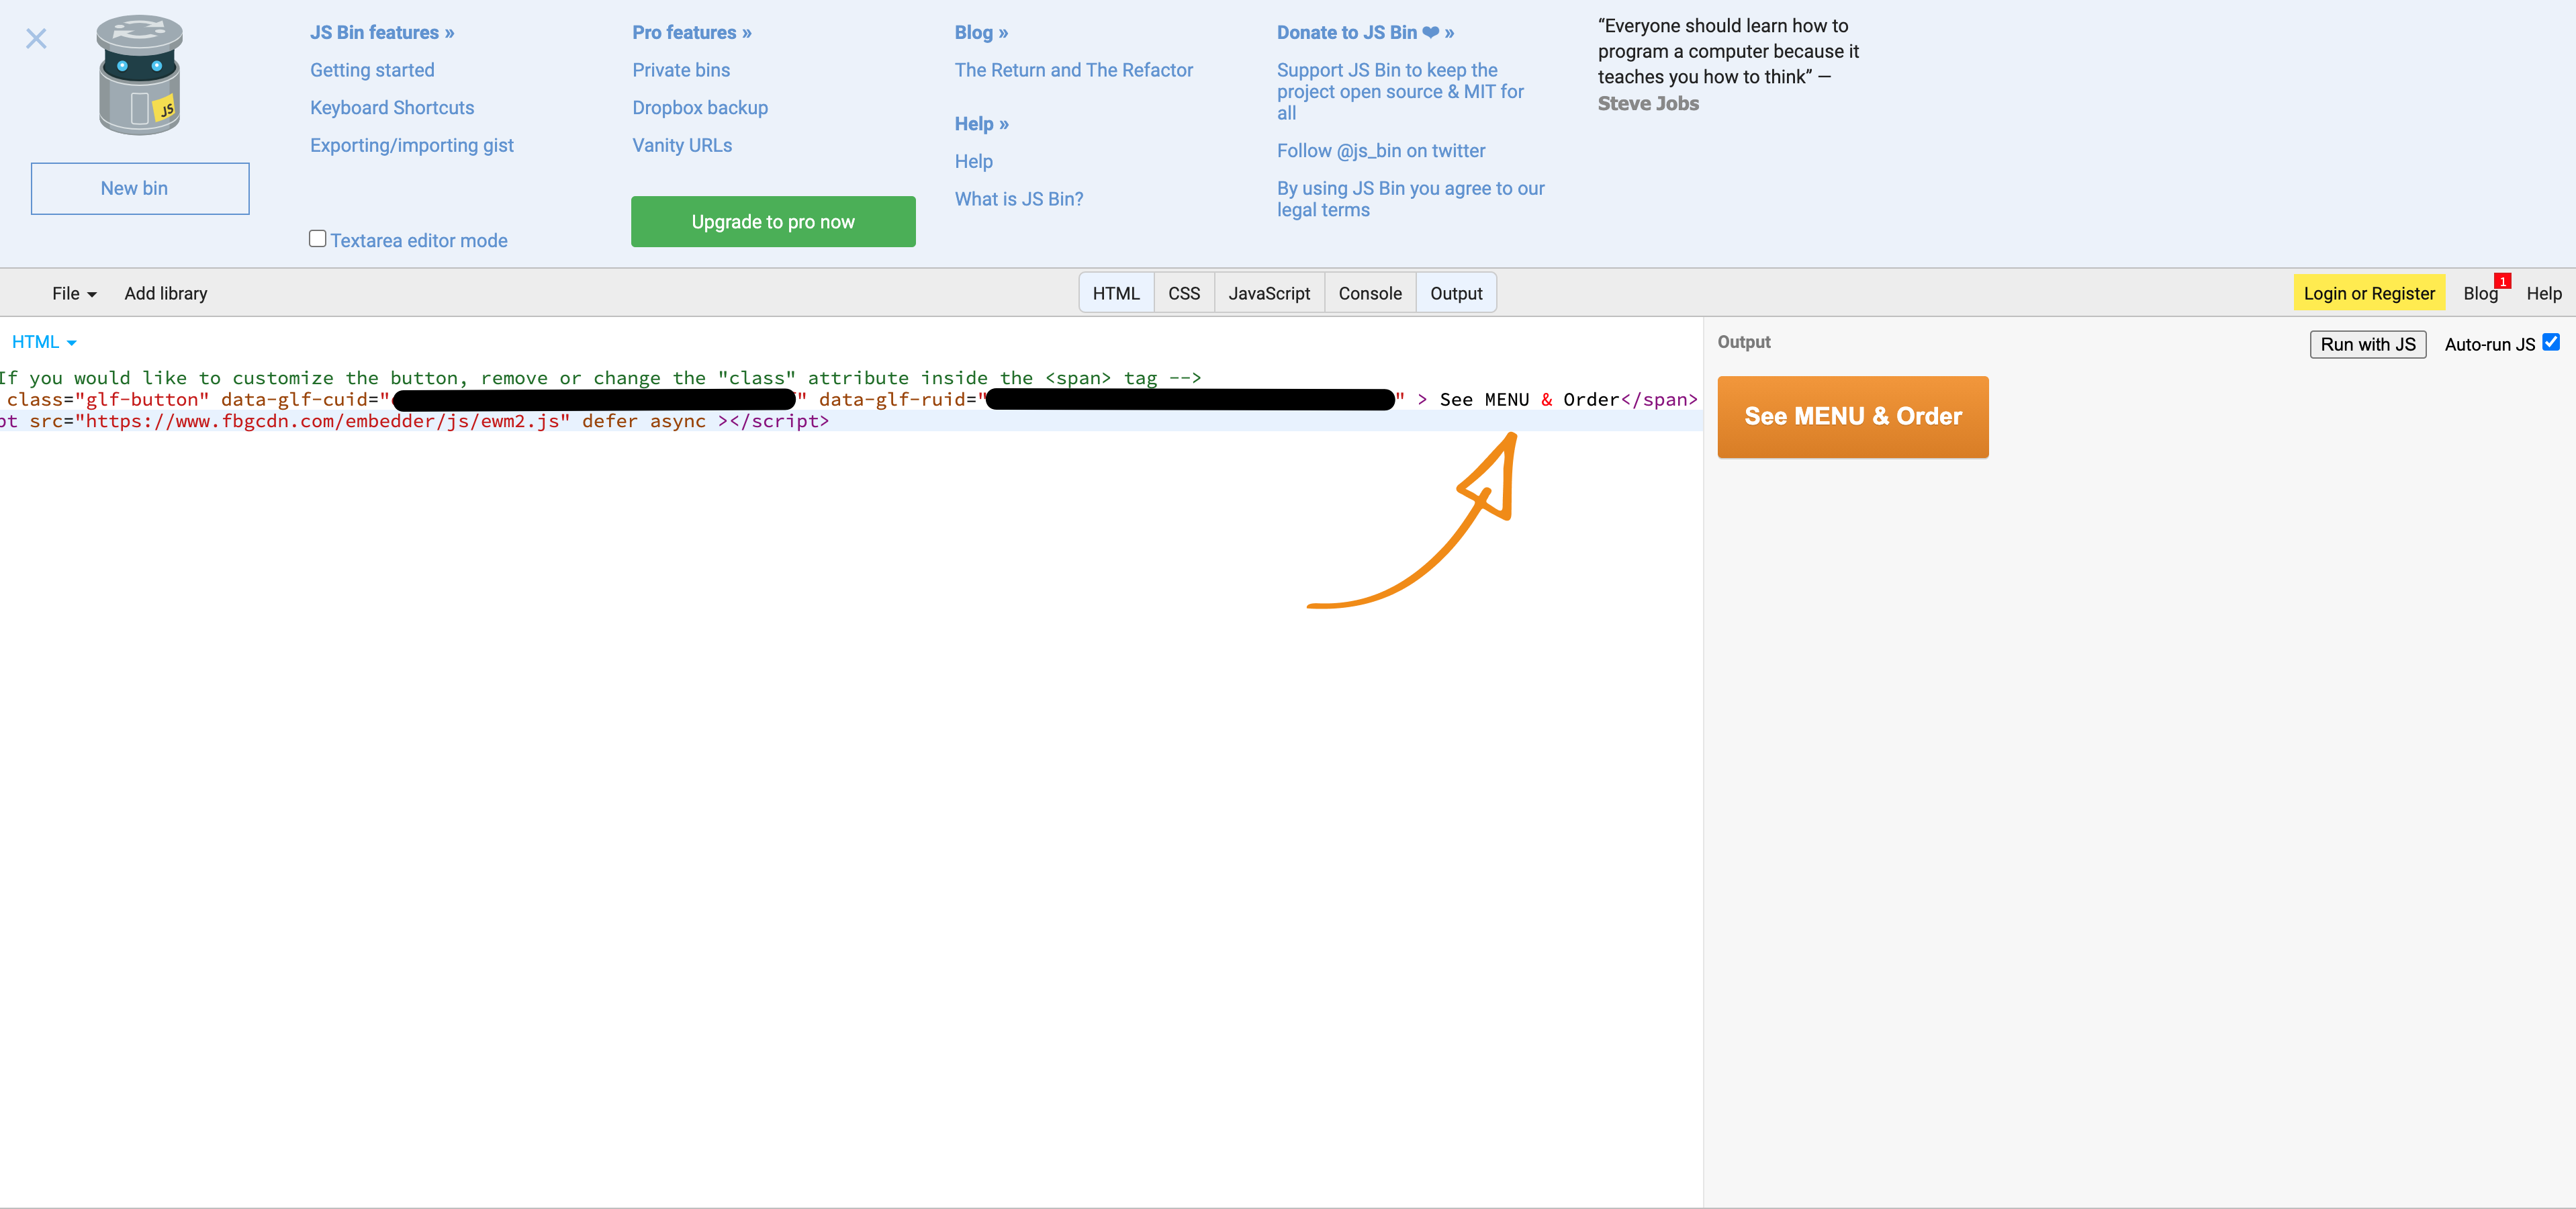This screenshot has width=2576, height=1209.
Task: Open the File menu
Action: tap(73, 293)
